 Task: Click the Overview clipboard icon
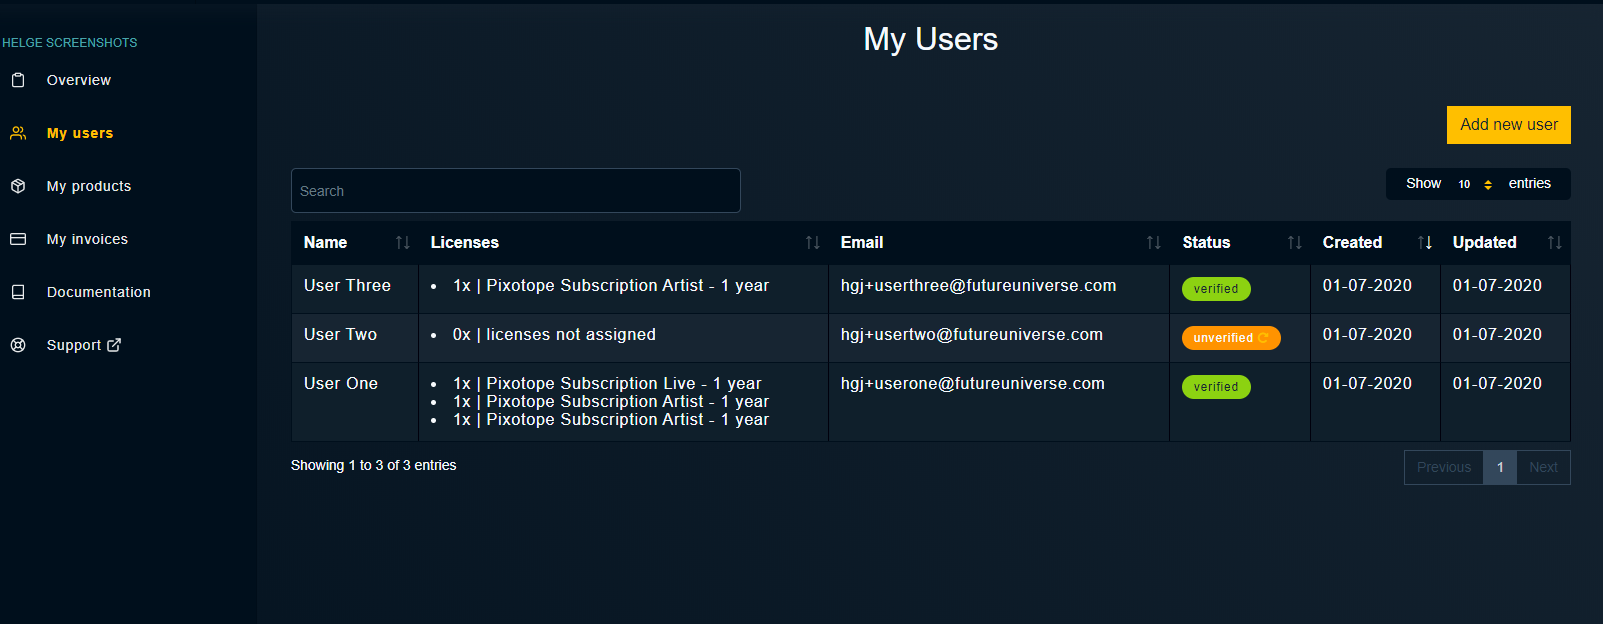tap(18, 80)
